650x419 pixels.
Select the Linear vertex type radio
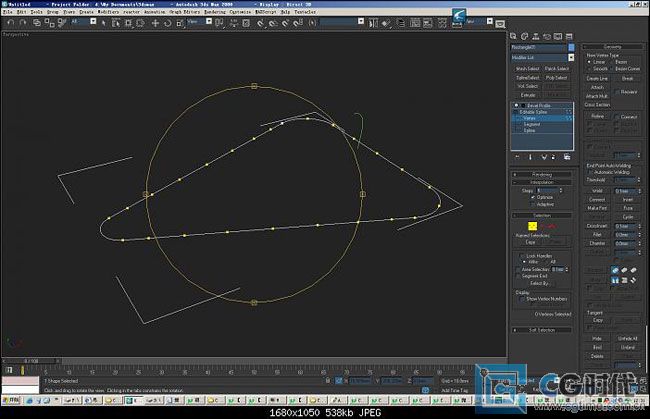pos(589,62)
